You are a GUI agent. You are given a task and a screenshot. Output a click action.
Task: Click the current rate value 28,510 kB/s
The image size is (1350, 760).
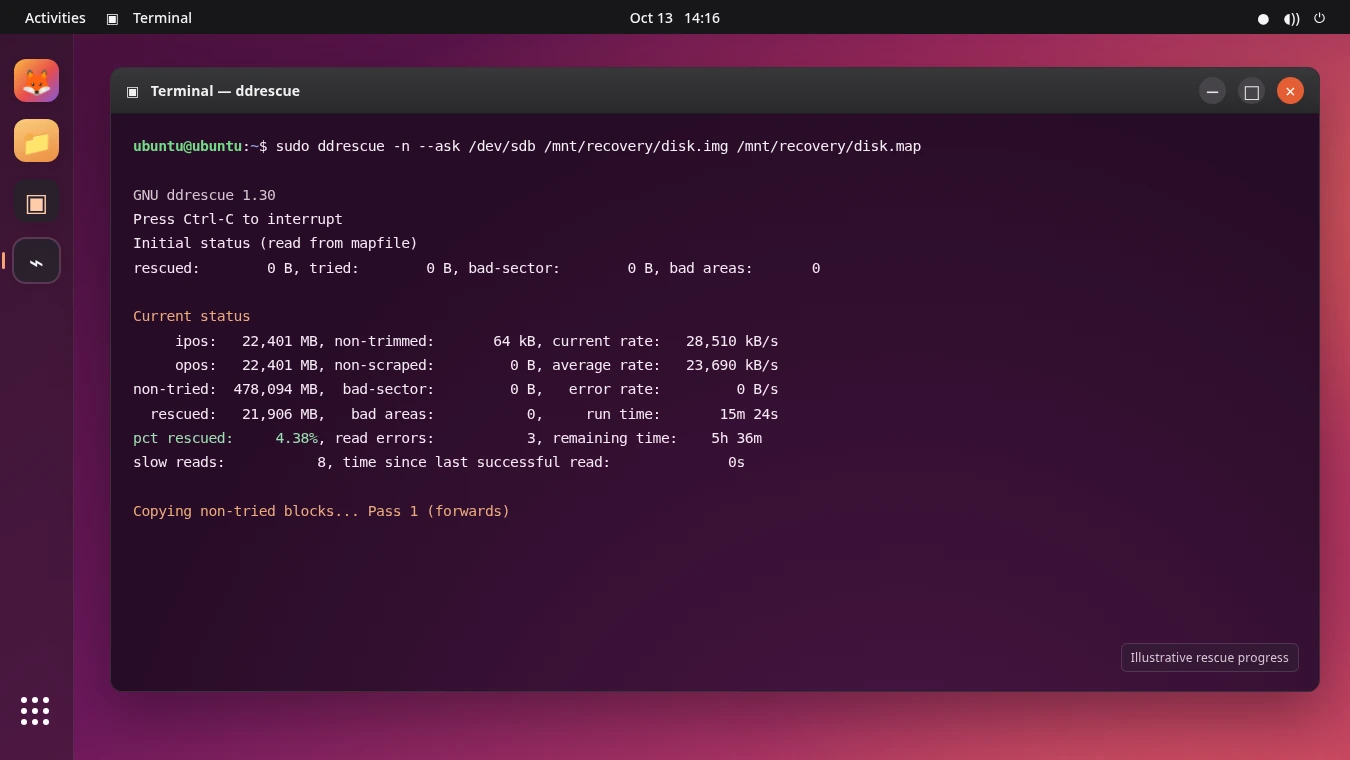click(732, 341)
